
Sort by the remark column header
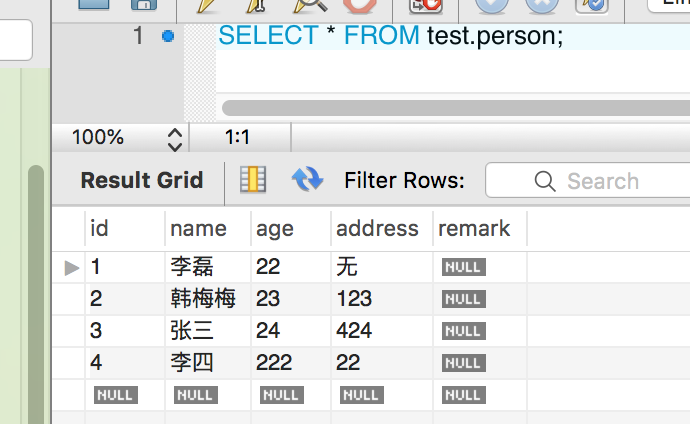point(480,229)
